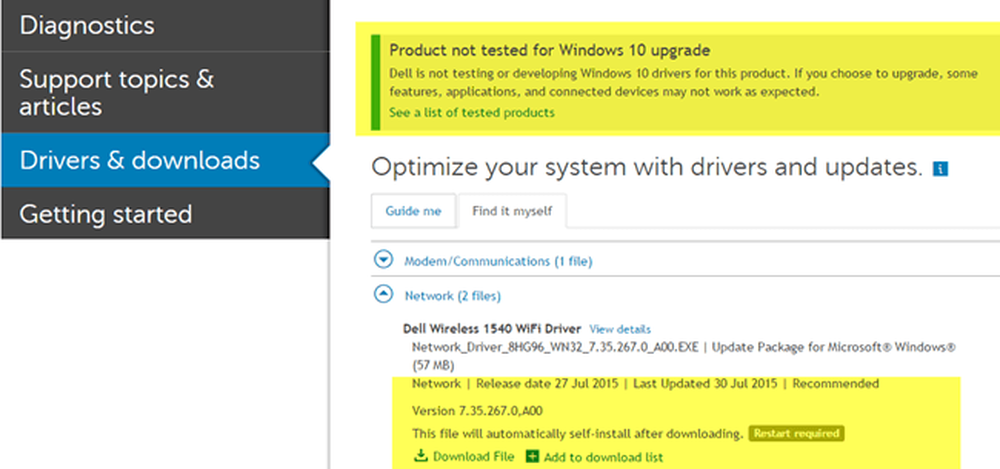1000x469 pixels.
Task: Click Optimize your system heading text
Action: pos(647,168)
